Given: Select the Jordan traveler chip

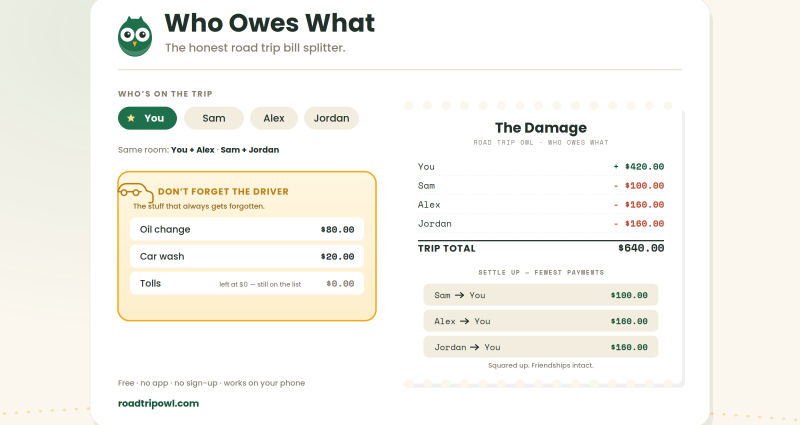Looking at the screenshot, I should [x=332, y=118].
